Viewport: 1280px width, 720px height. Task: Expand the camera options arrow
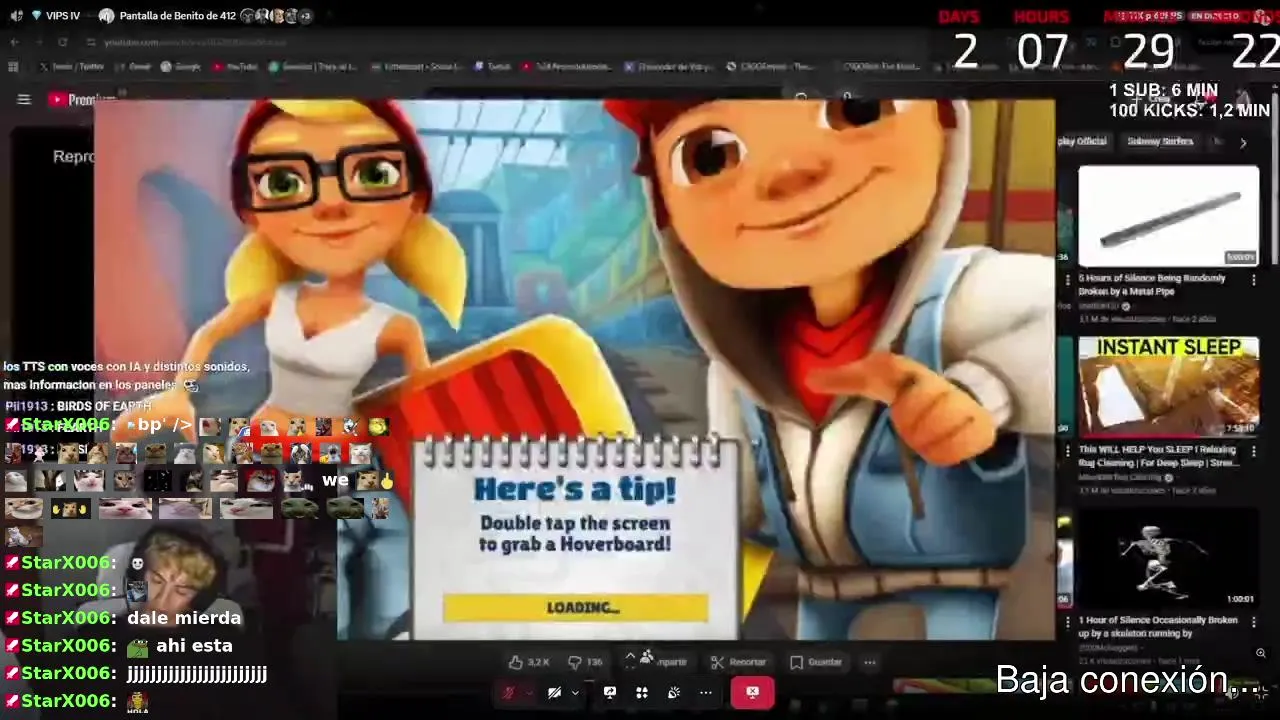pyautogui.click(x=575, y=692)
